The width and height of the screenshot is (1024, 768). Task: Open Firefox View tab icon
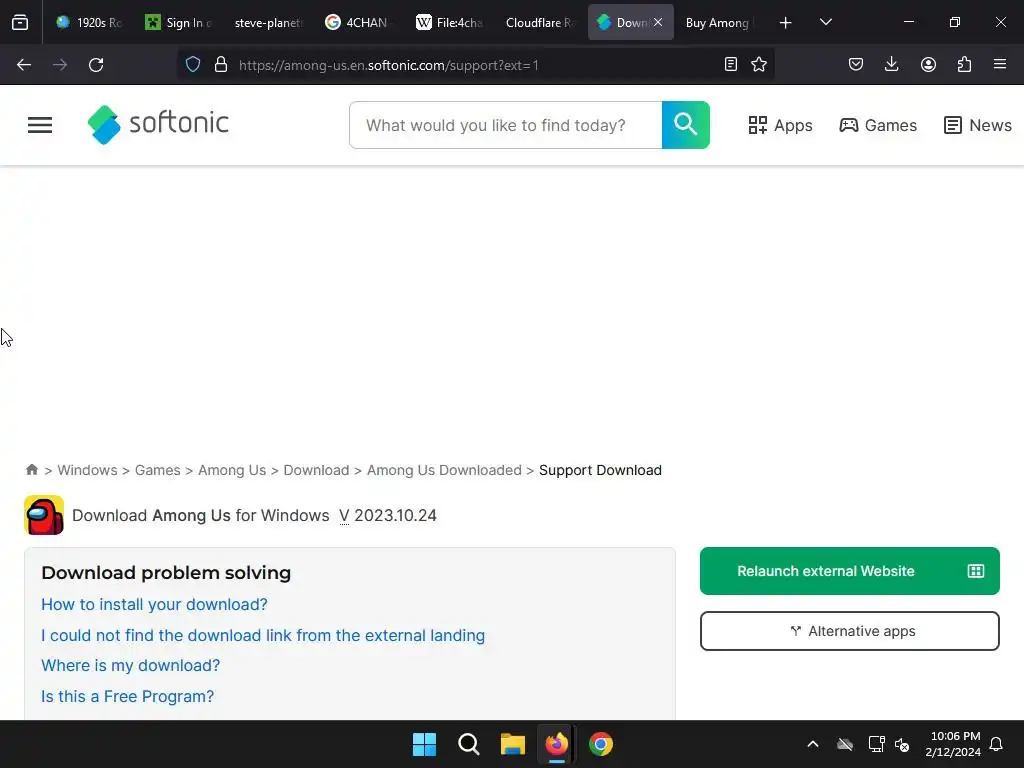[20, 22]
